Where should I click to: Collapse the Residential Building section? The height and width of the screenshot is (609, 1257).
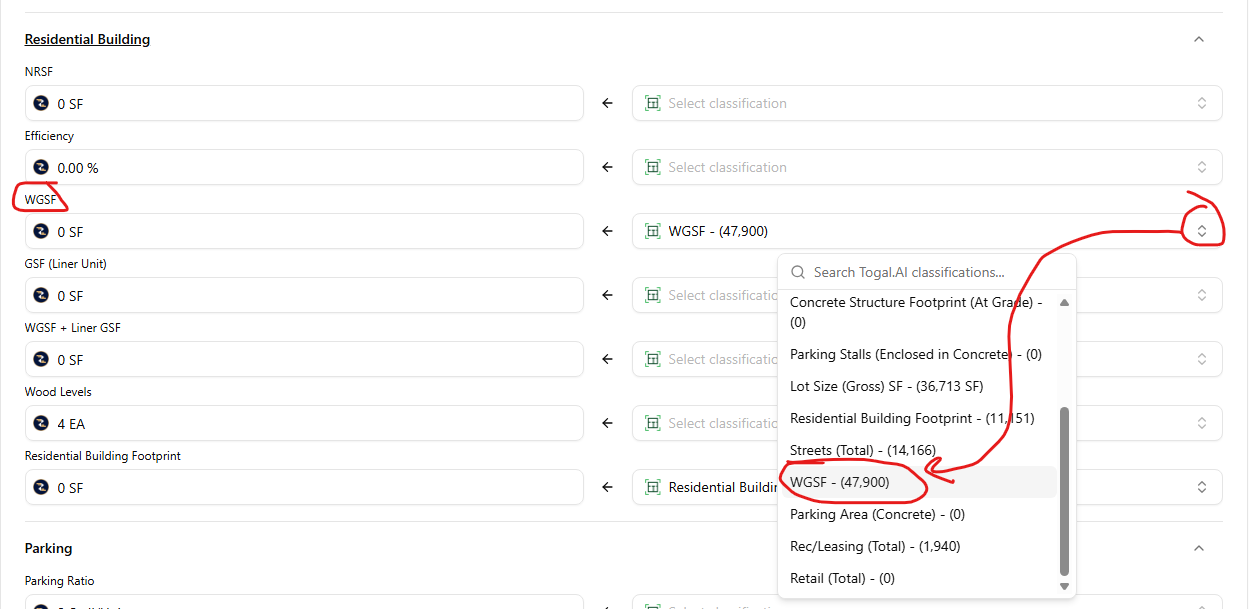click(1198, 40)
